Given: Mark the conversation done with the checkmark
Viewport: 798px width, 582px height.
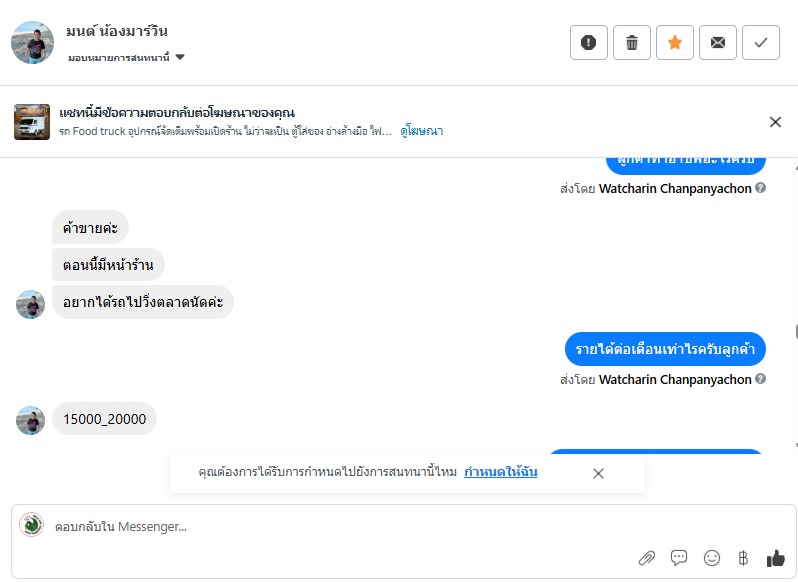Looking at the screenshot, I should [x=761, y=43].
